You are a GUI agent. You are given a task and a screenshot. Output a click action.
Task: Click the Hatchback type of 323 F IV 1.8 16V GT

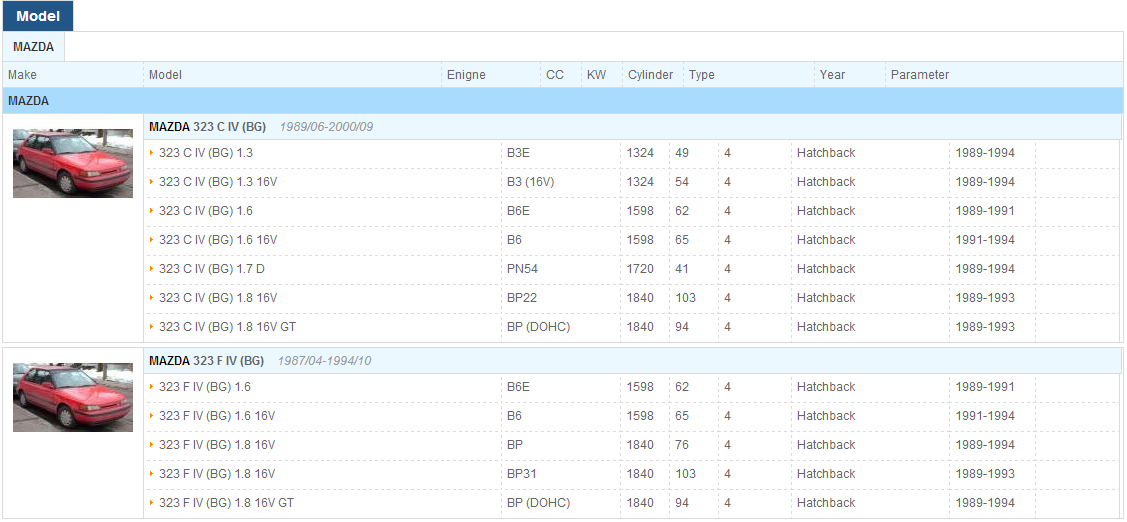(826, 503)
